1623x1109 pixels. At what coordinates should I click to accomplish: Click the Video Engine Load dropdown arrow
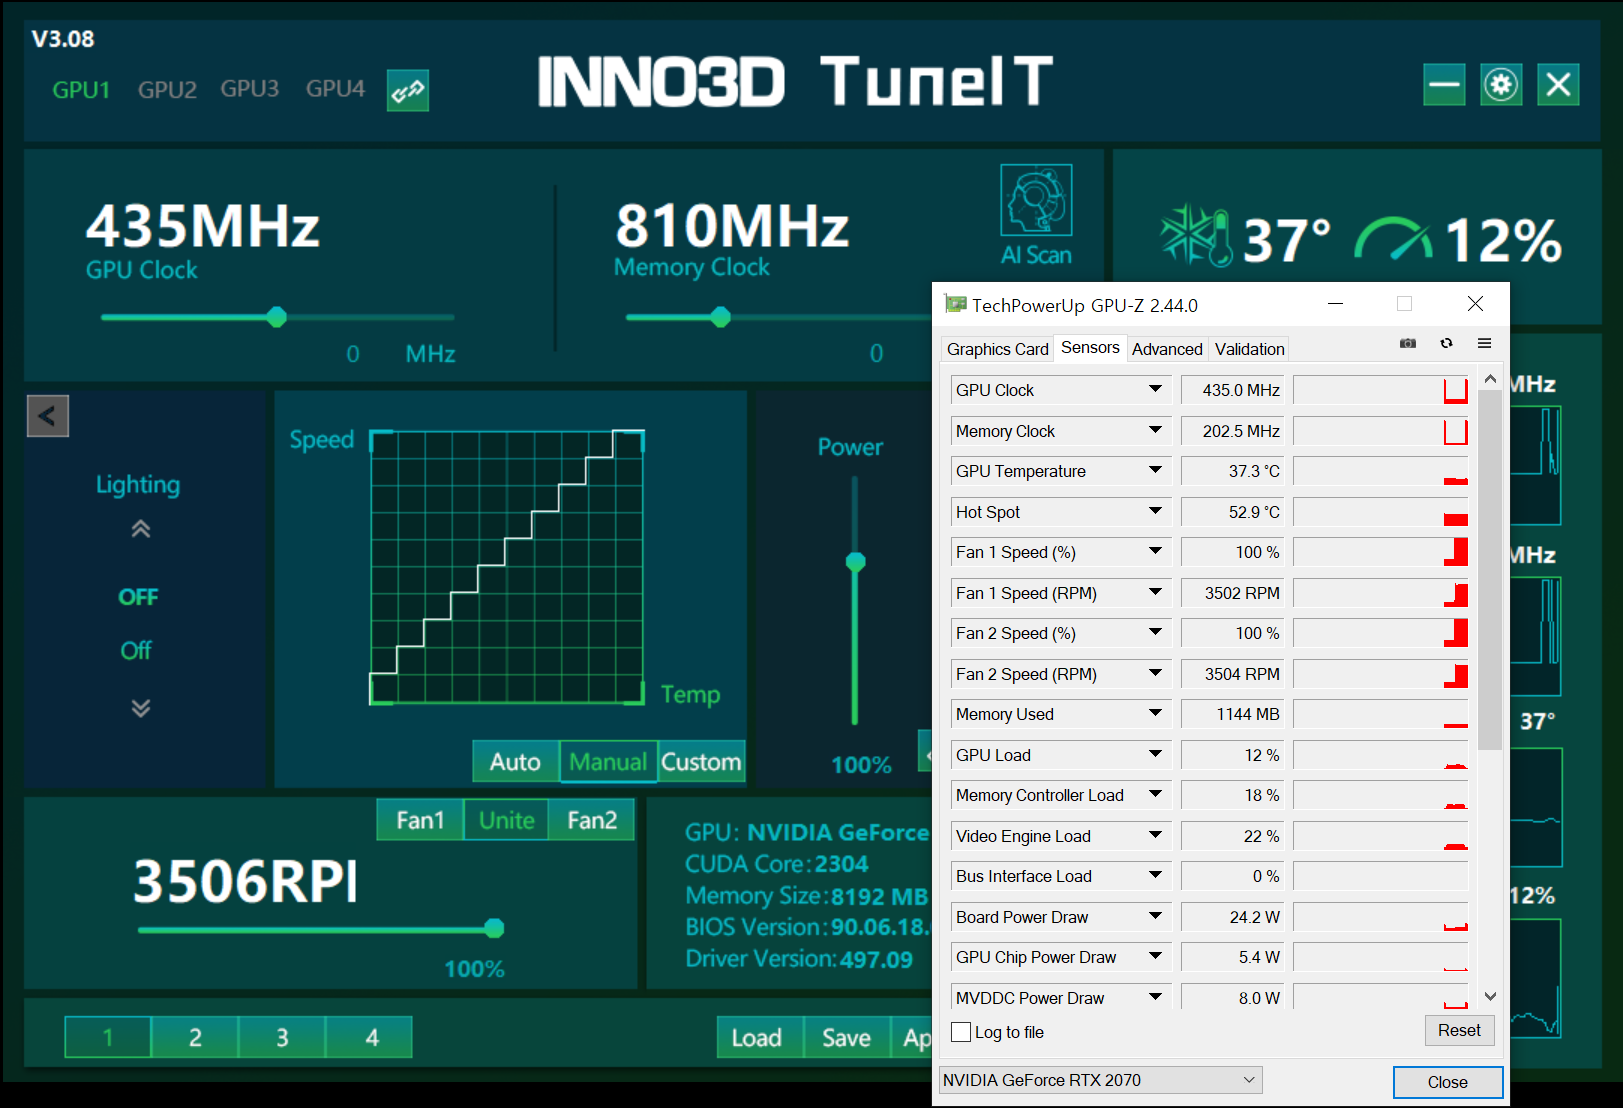[1155, 836]
